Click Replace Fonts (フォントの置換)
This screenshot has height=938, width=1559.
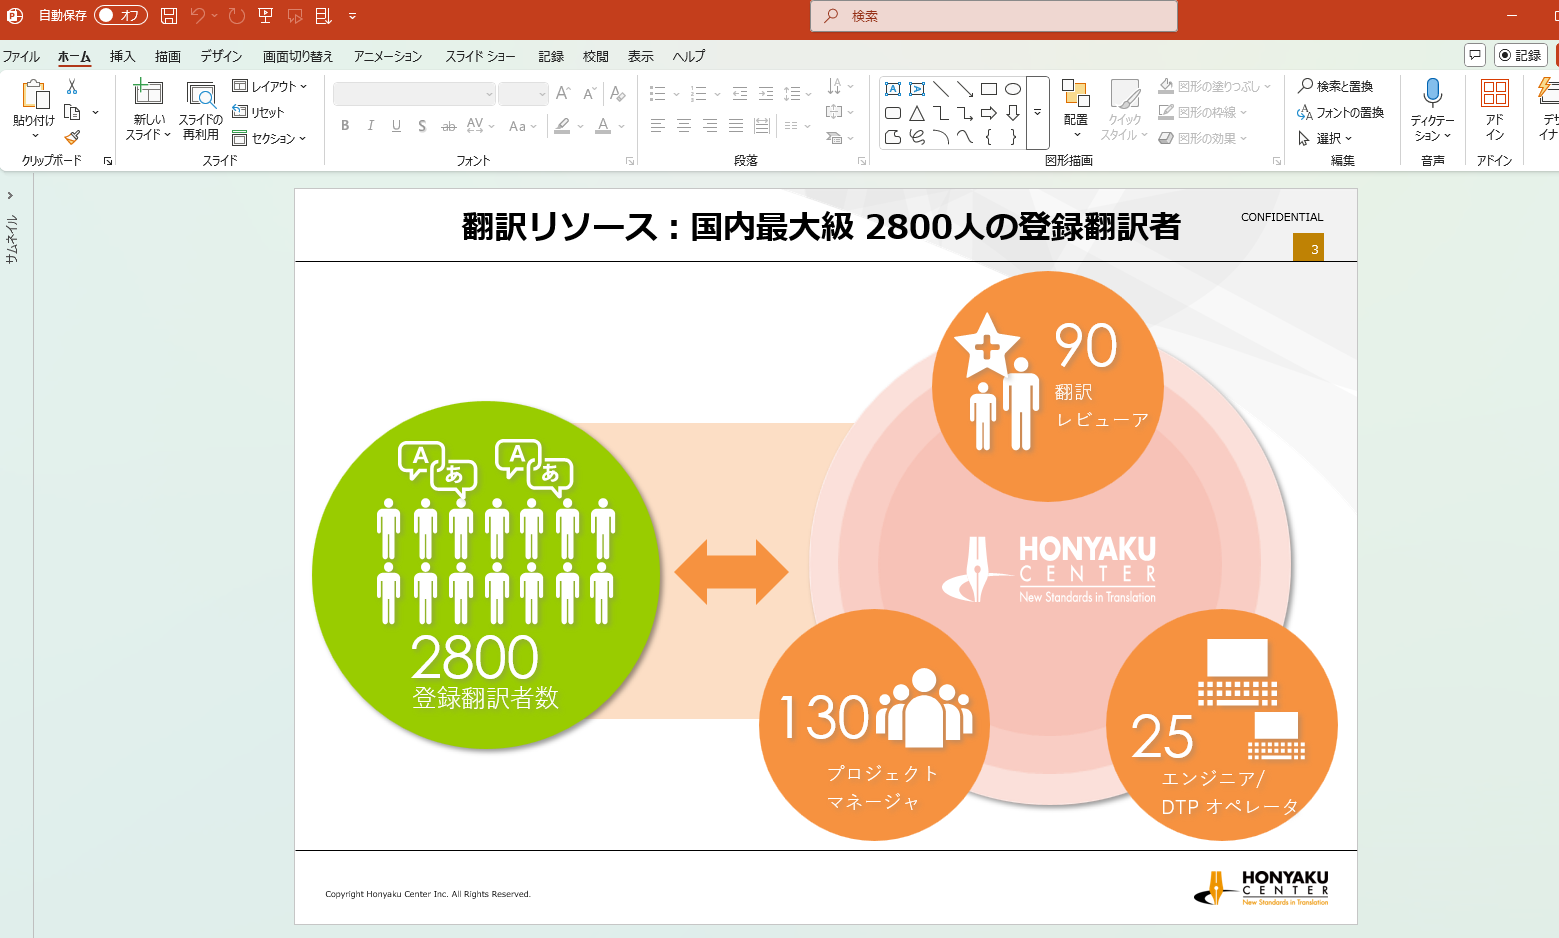point(1341,112)
